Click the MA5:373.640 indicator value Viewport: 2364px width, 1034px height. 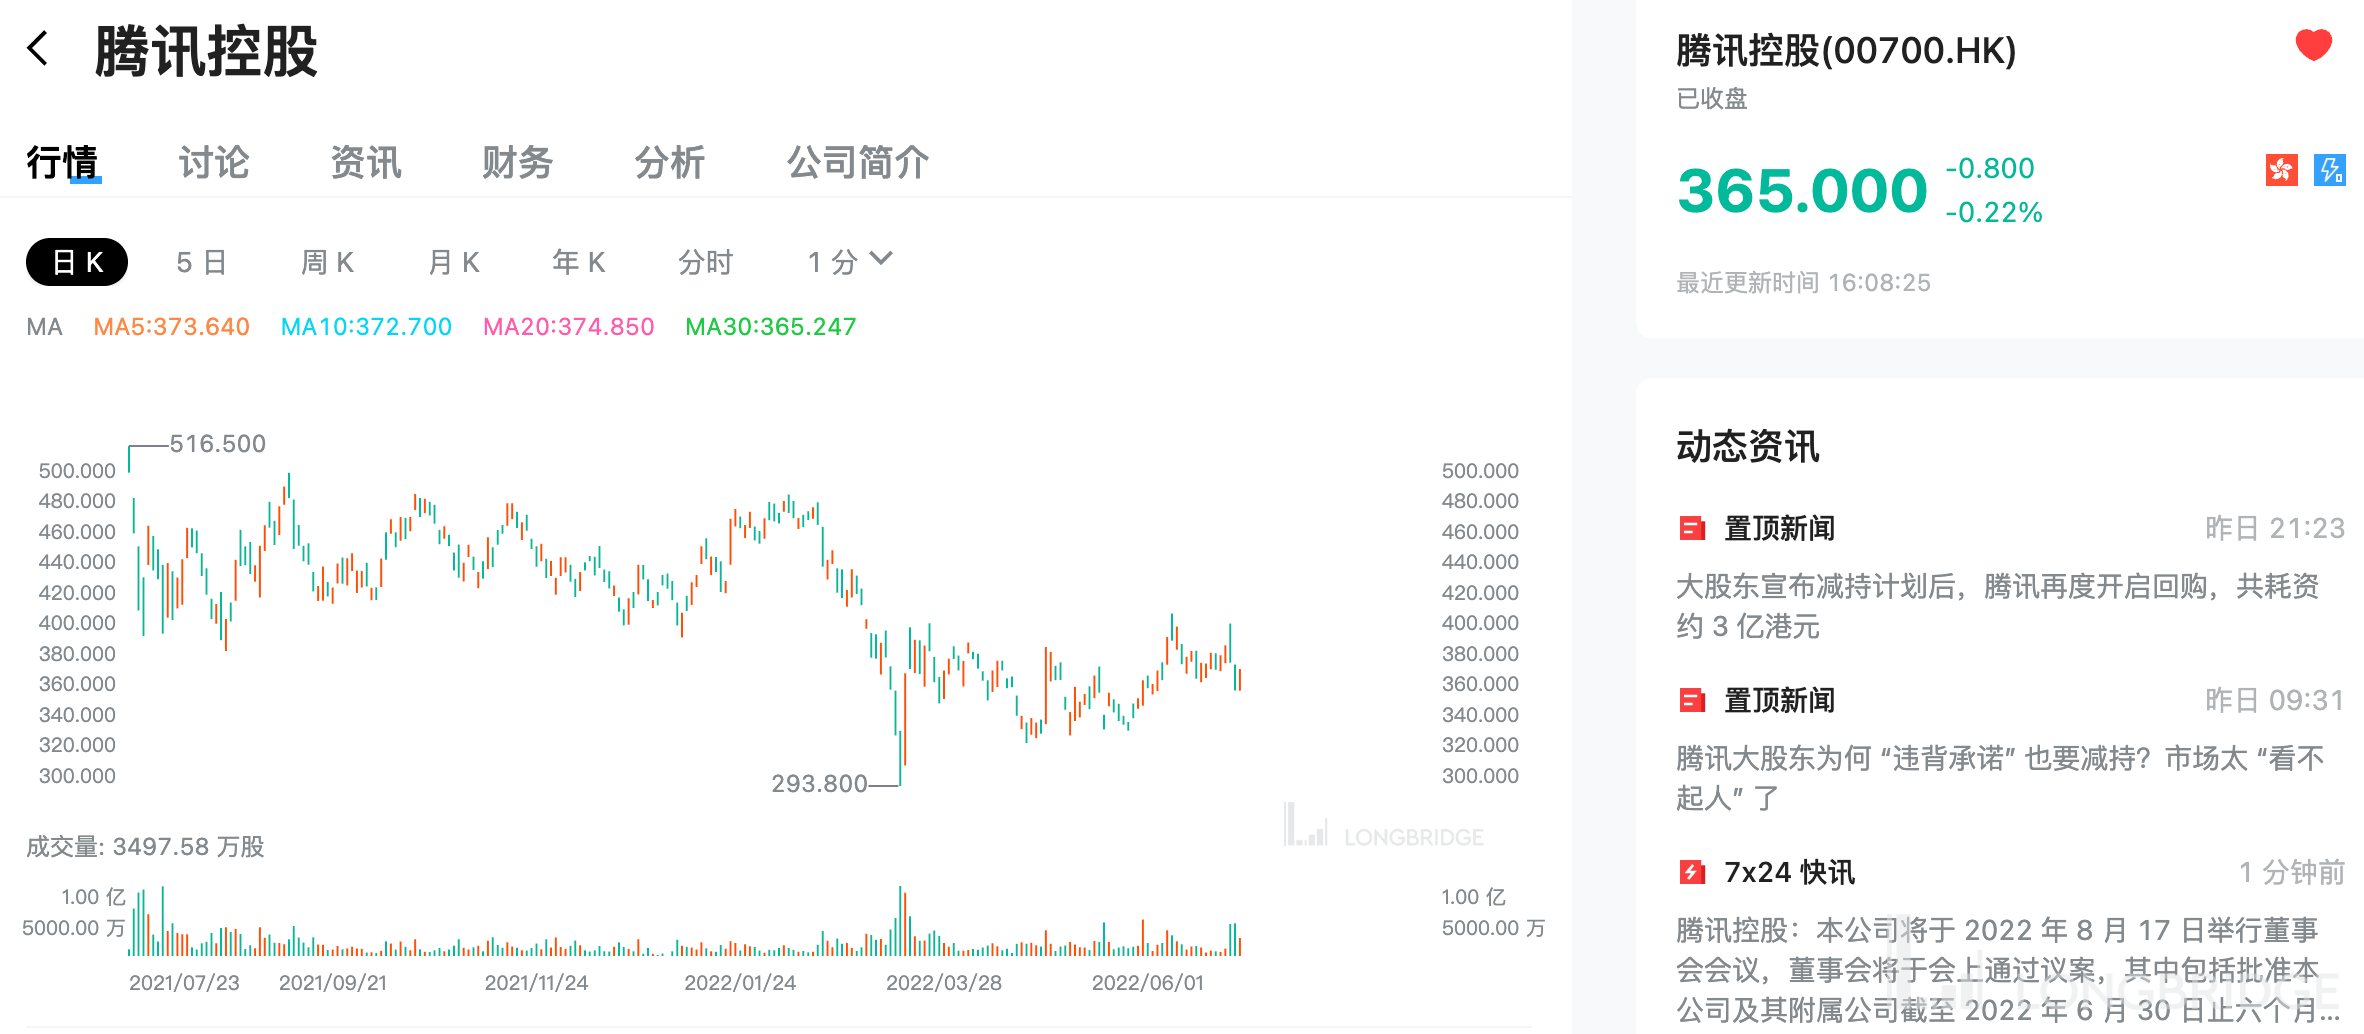click(171, 327)
